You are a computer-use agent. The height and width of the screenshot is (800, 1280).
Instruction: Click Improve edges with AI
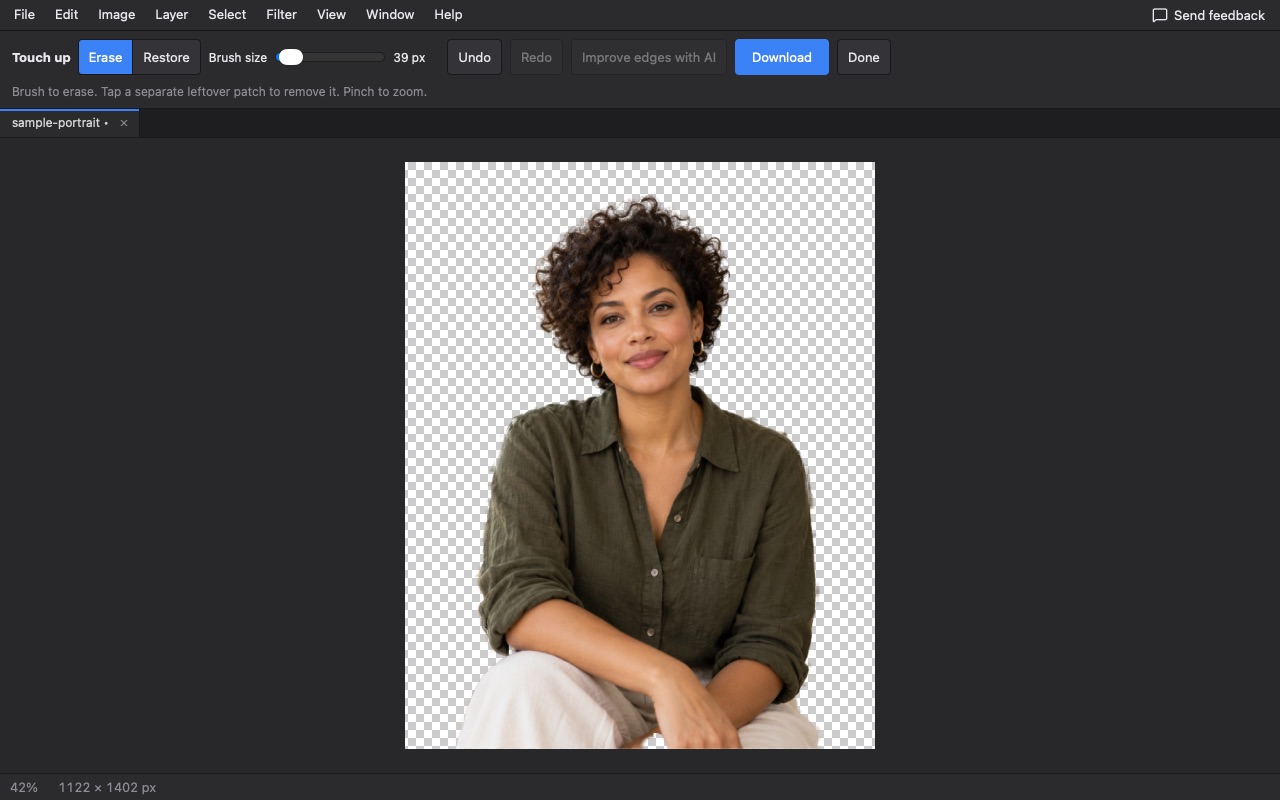[x=649, y=57]
